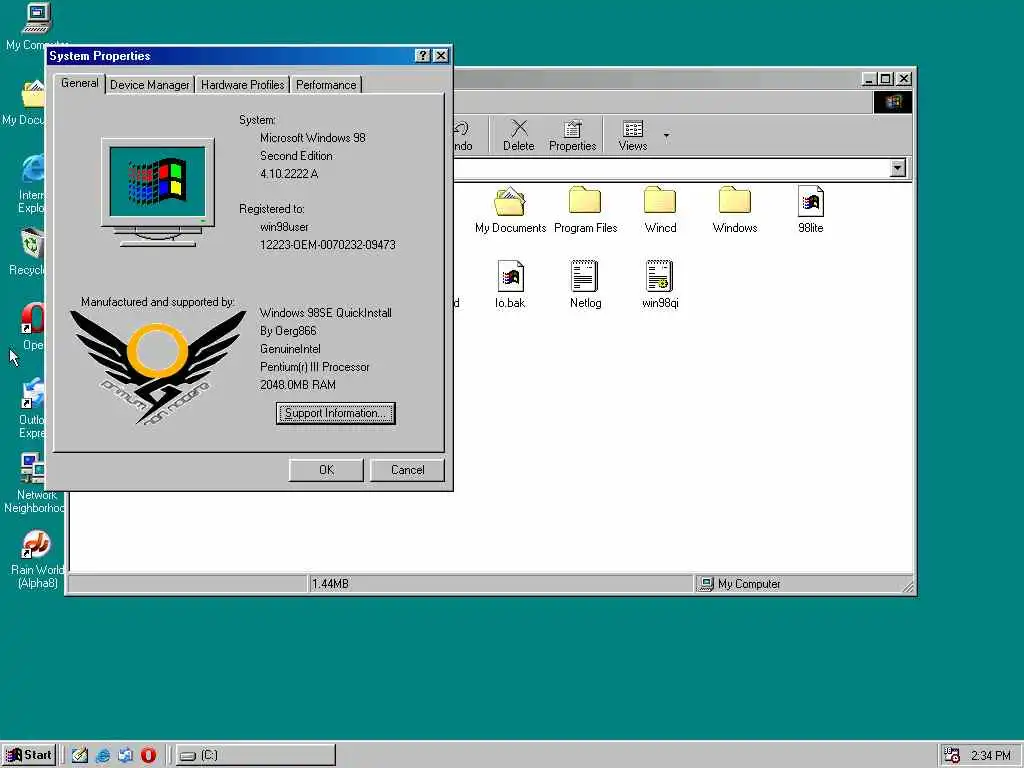Click the Windows 98SE QuickInstall text

click(326, 313)
